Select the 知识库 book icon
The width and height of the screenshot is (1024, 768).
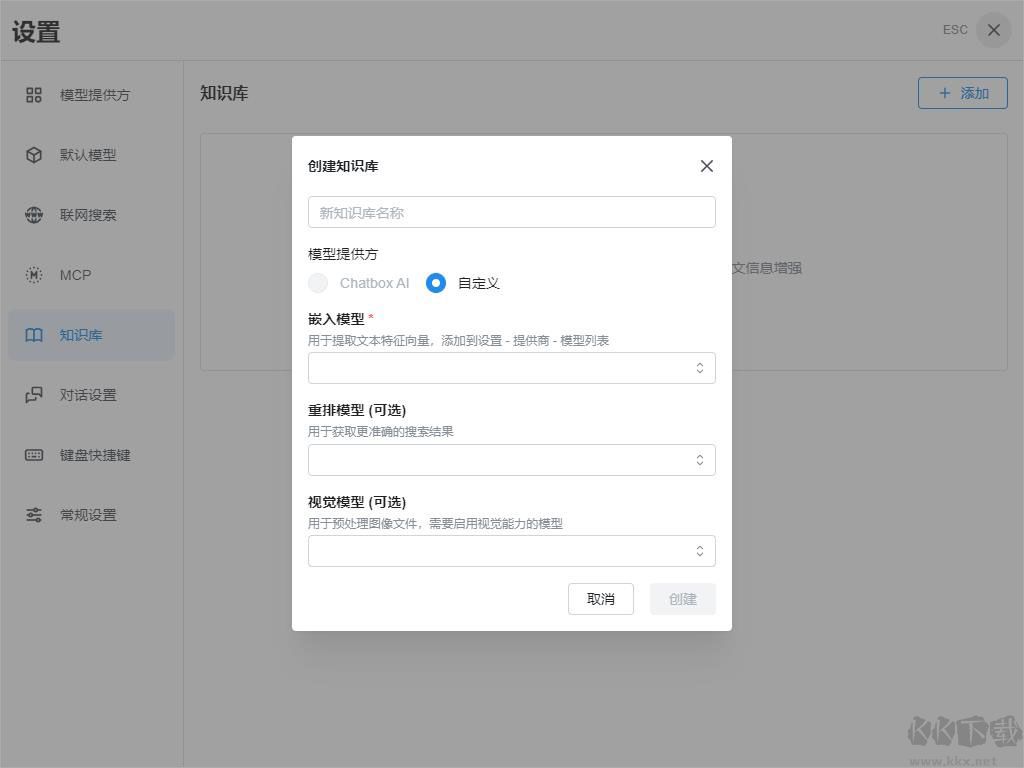coord(33,335)
